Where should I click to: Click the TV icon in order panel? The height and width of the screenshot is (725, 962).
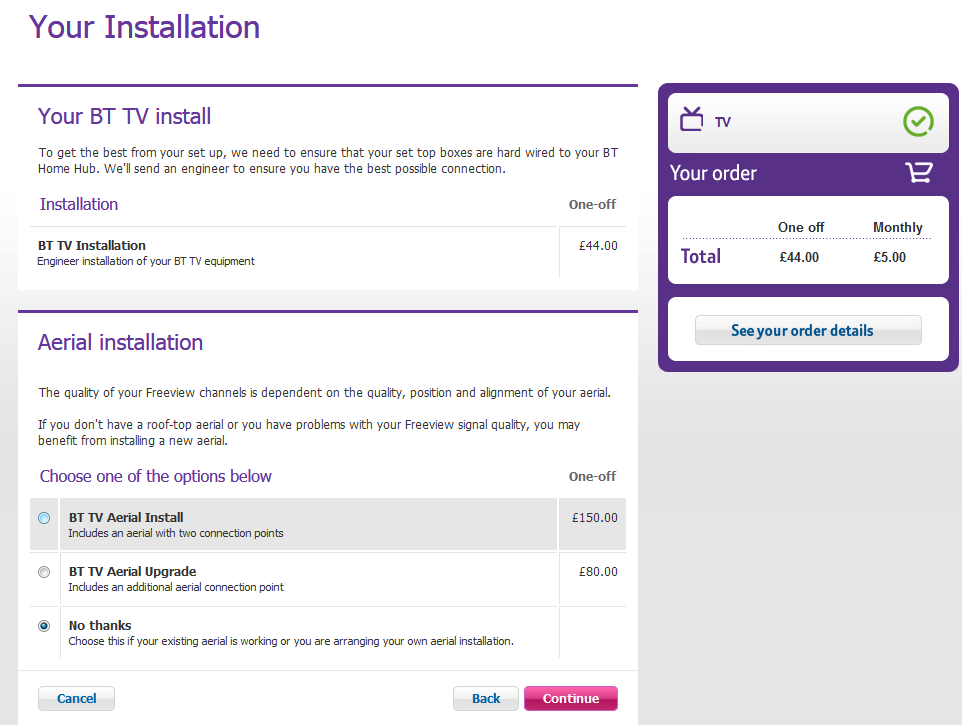coord(692,120)
